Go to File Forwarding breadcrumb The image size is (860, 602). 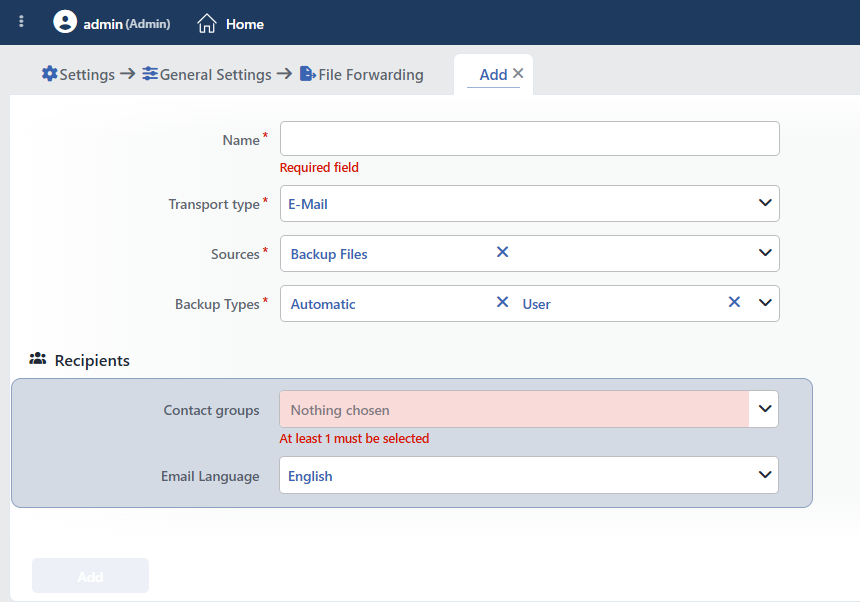[371, 75]
